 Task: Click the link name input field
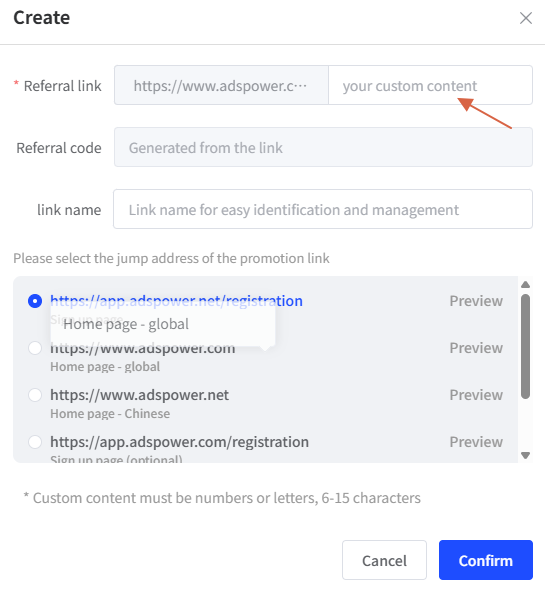click(x=323, y=209)
